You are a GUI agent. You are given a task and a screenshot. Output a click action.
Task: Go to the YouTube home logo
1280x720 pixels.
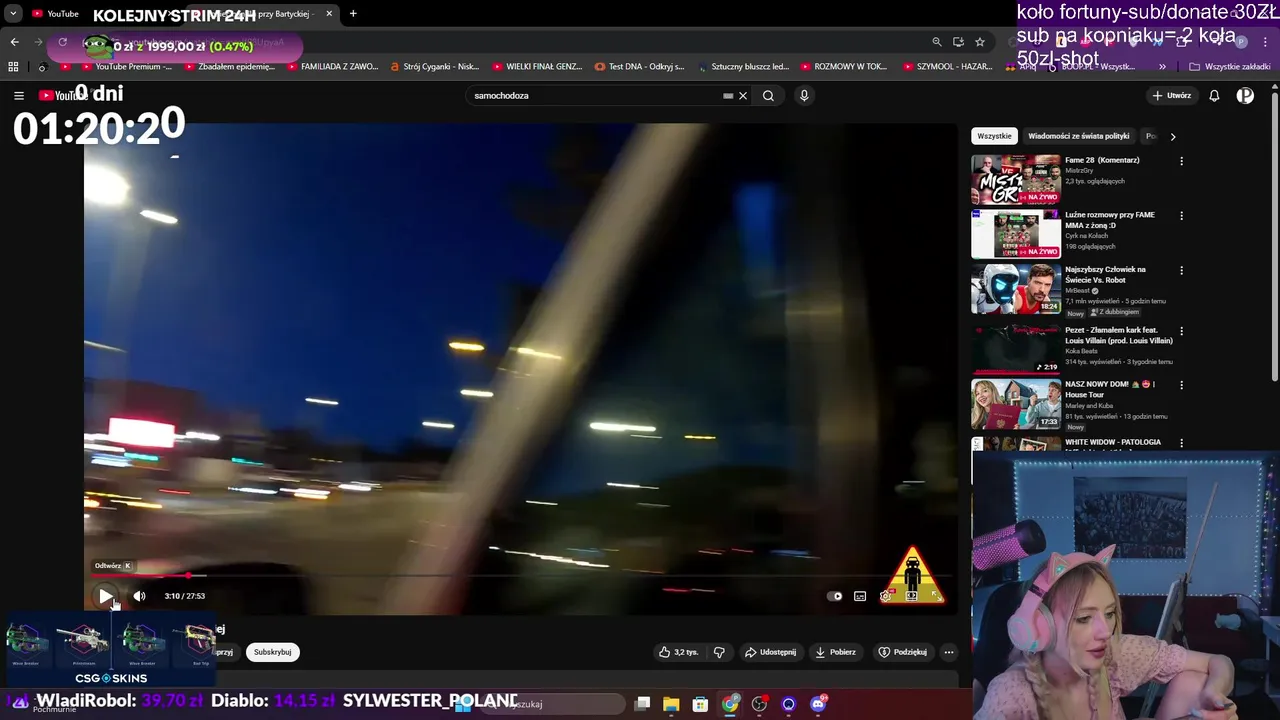coord(63,95)
